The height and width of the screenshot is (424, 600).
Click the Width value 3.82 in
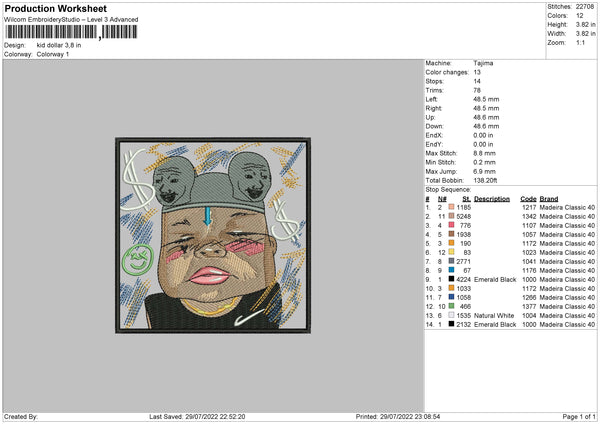pos(585,34)
